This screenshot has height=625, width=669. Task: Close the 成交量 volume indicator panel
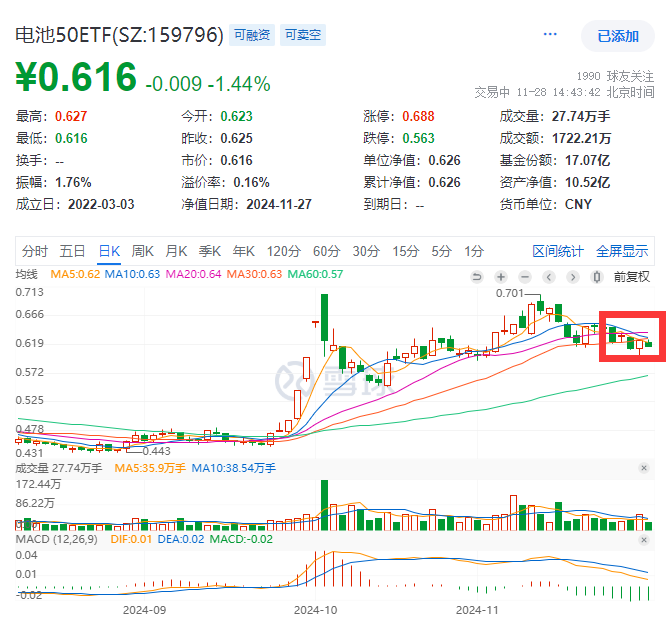pyautogui.click(x=644, y=468)
